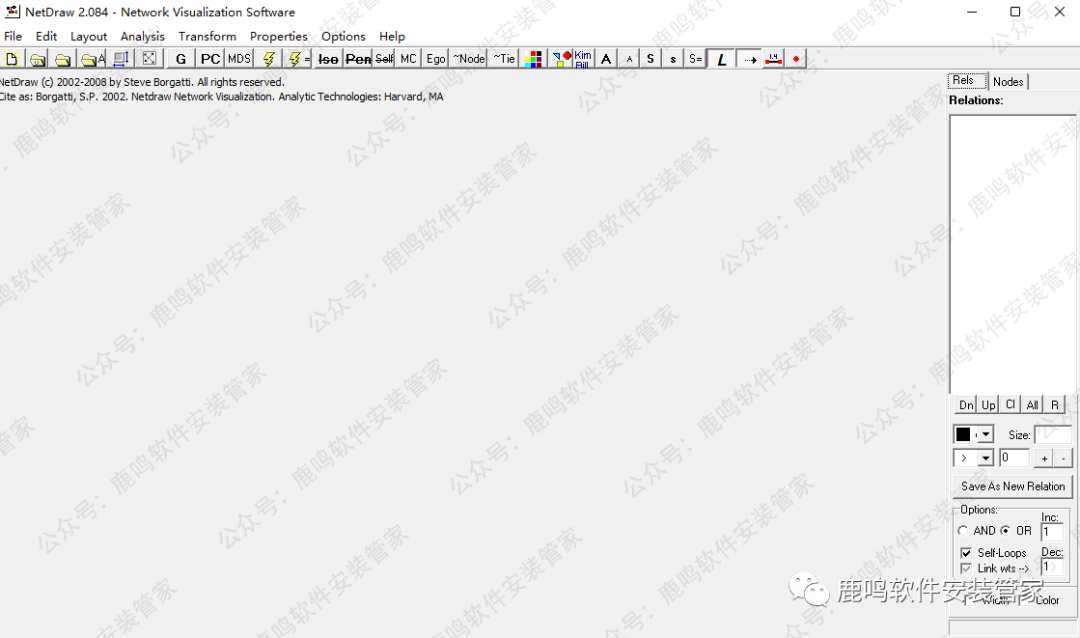Image resolution: width=1080 pixels, height=638 pixels.
Task: Toggle the arrow heads toolbar icon
Action: 750,59
